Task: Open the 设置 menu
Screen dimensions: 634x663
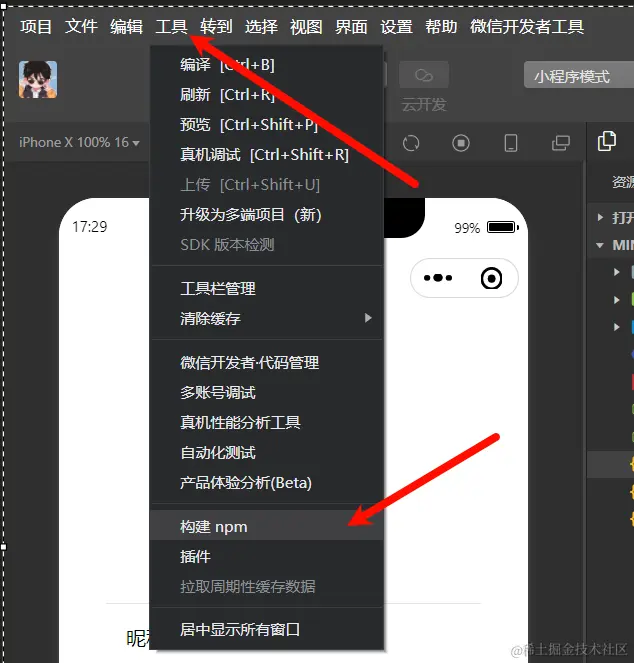Action: click(x=396, y=27)
